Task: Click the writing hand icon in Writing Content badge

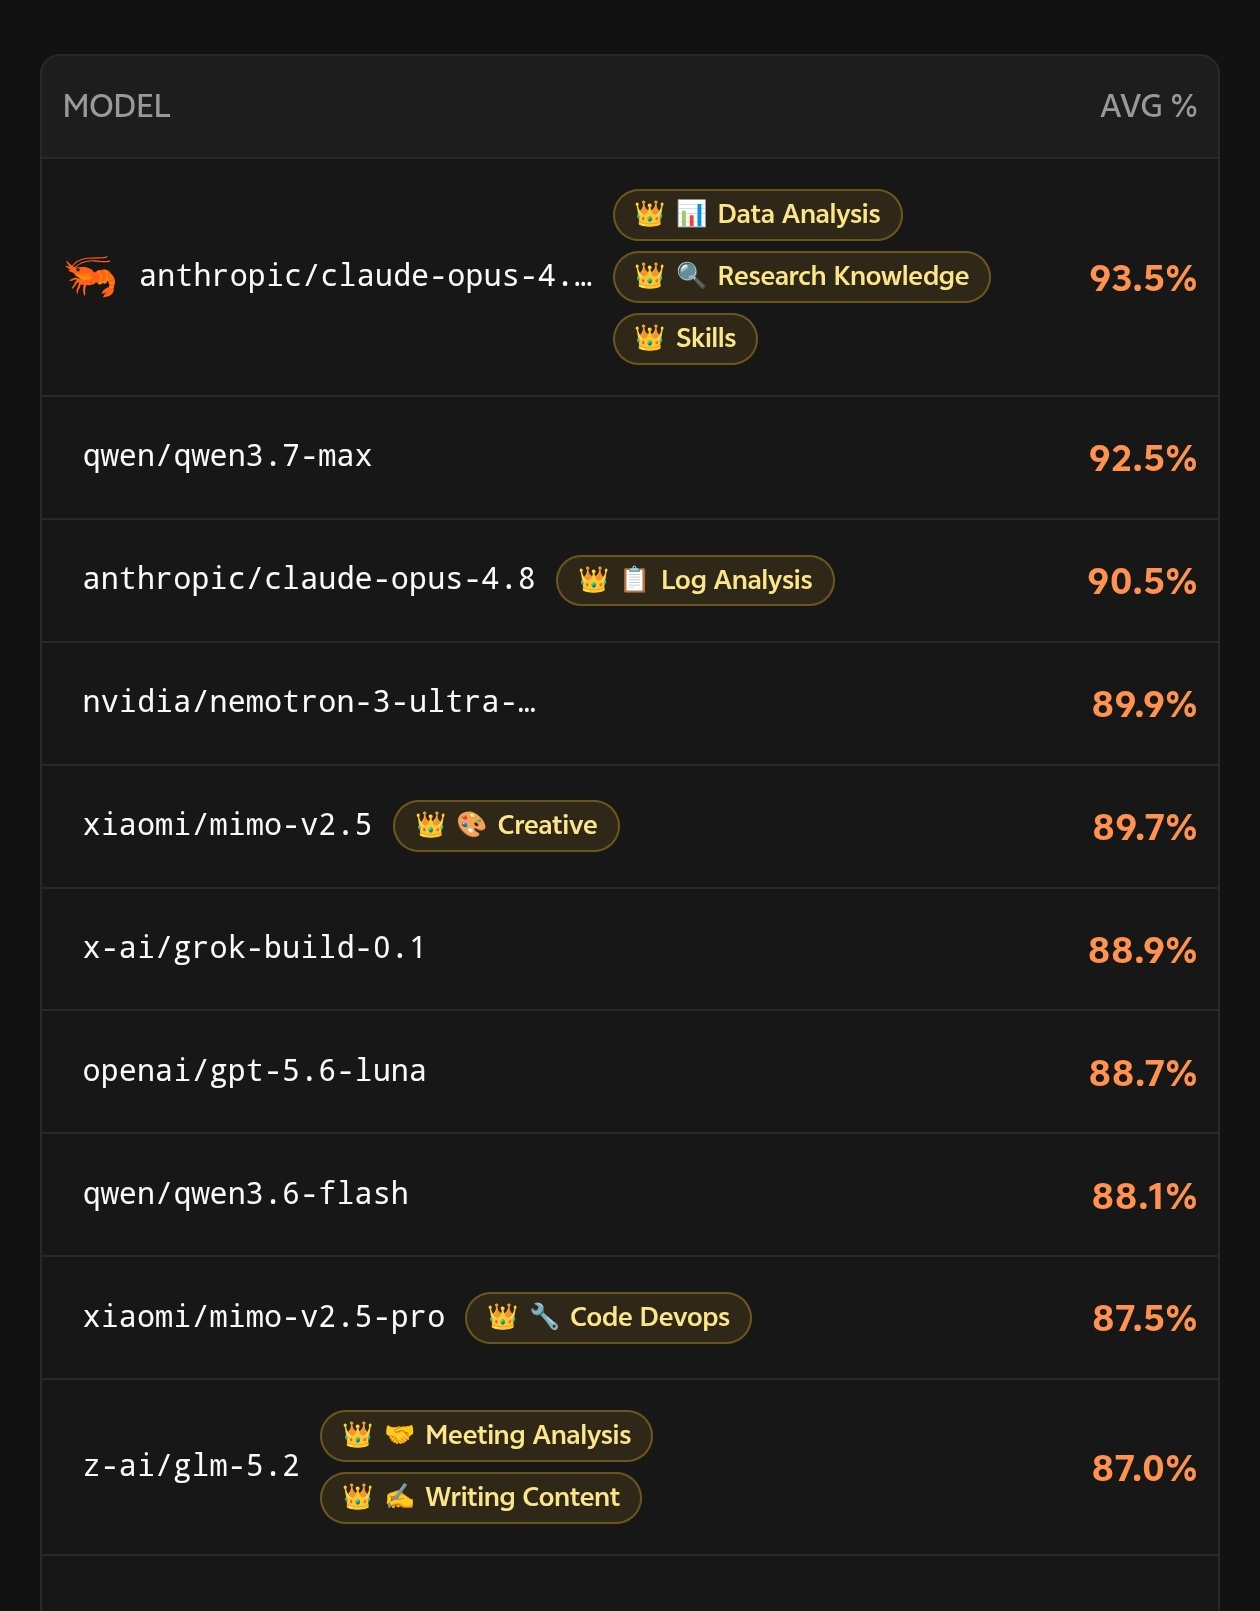Action: pos(399,1497)
